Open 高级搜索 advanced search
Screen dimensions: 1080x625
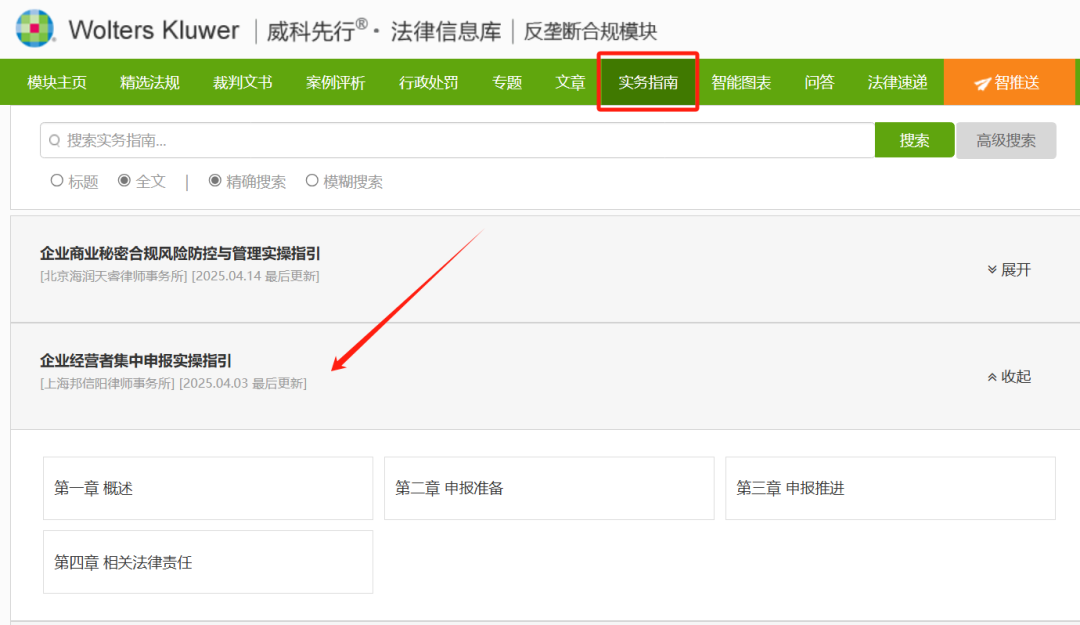[x=1005, y=141]
